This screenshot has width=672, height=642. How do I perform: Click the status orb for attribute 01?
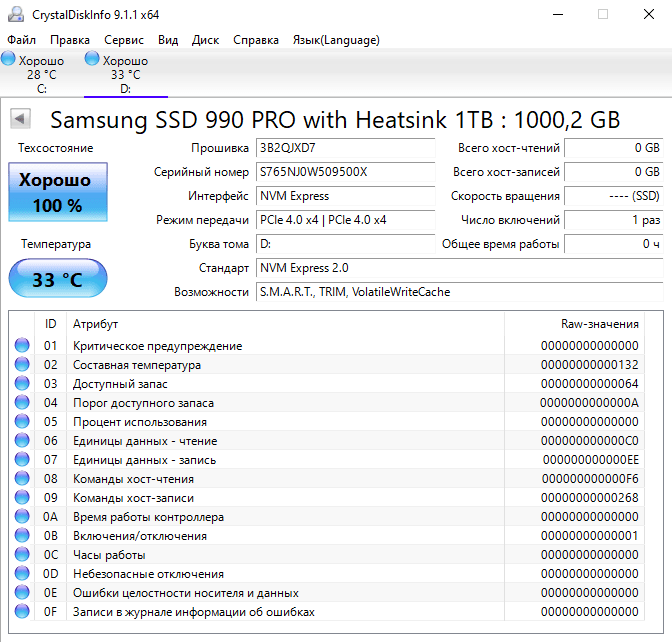22,345
